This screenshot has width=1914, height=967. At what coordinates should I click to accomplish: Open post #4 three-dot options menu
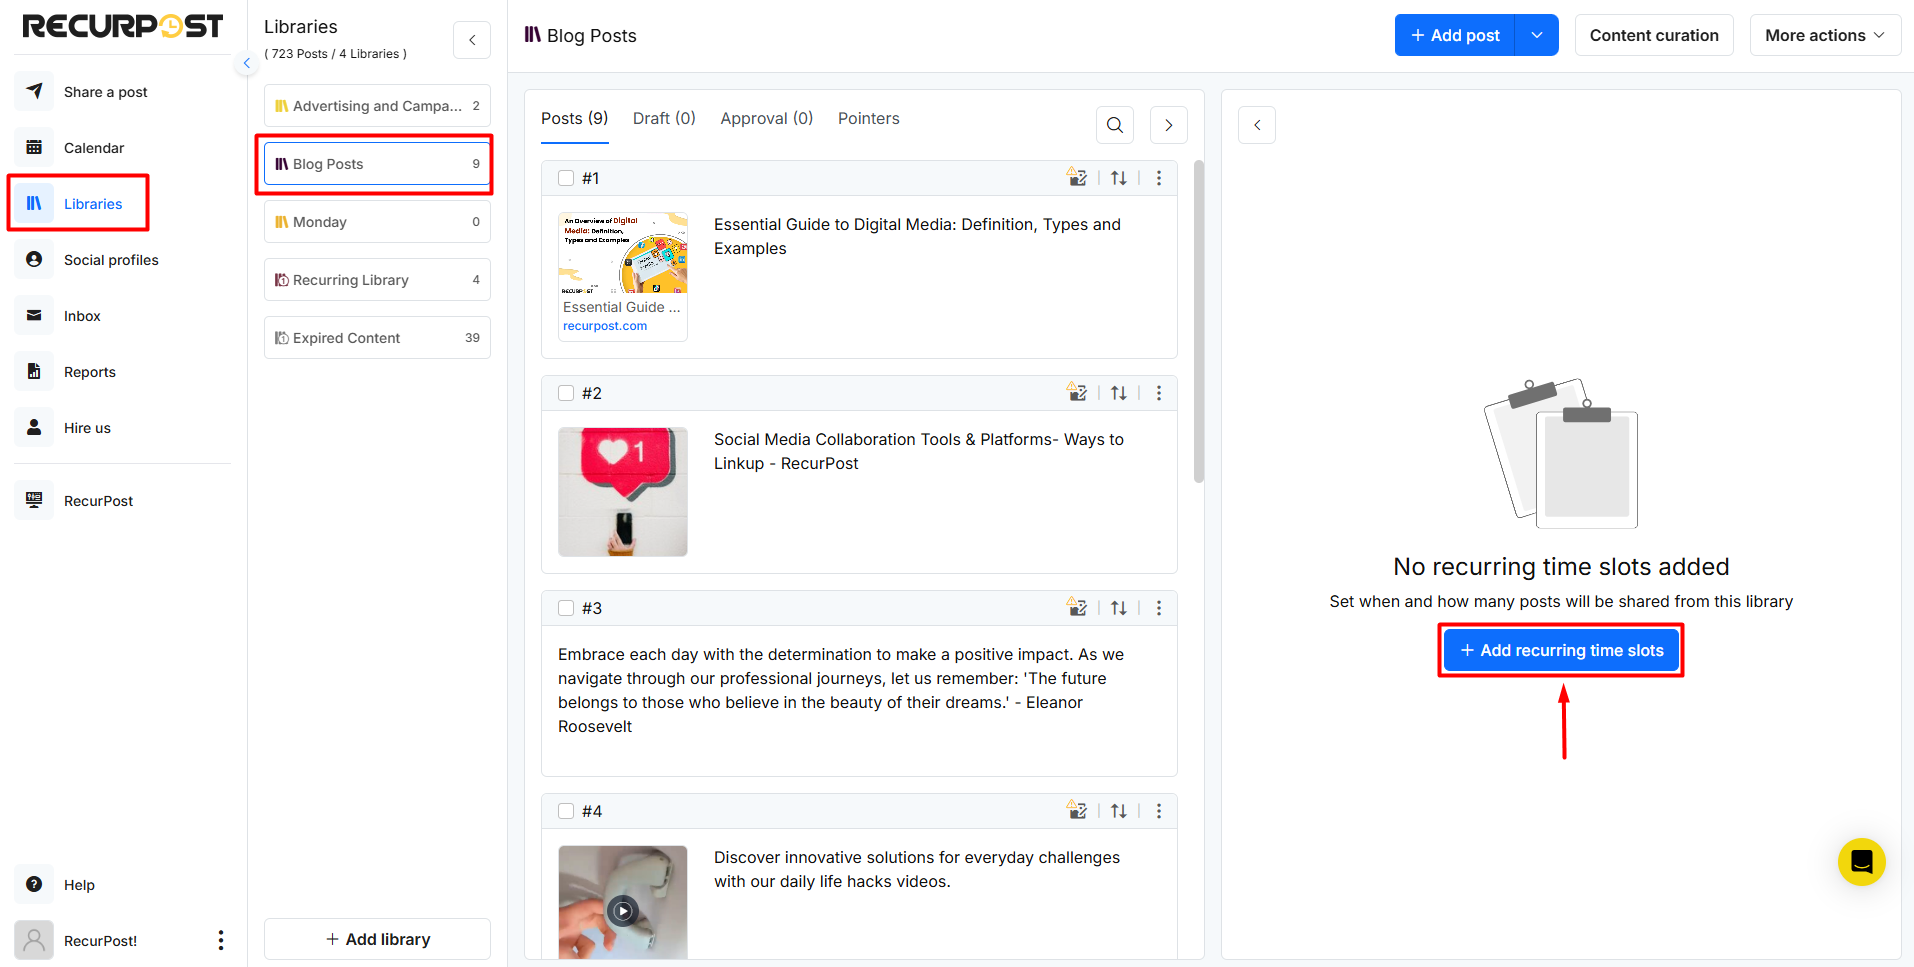coord(1159,811)
